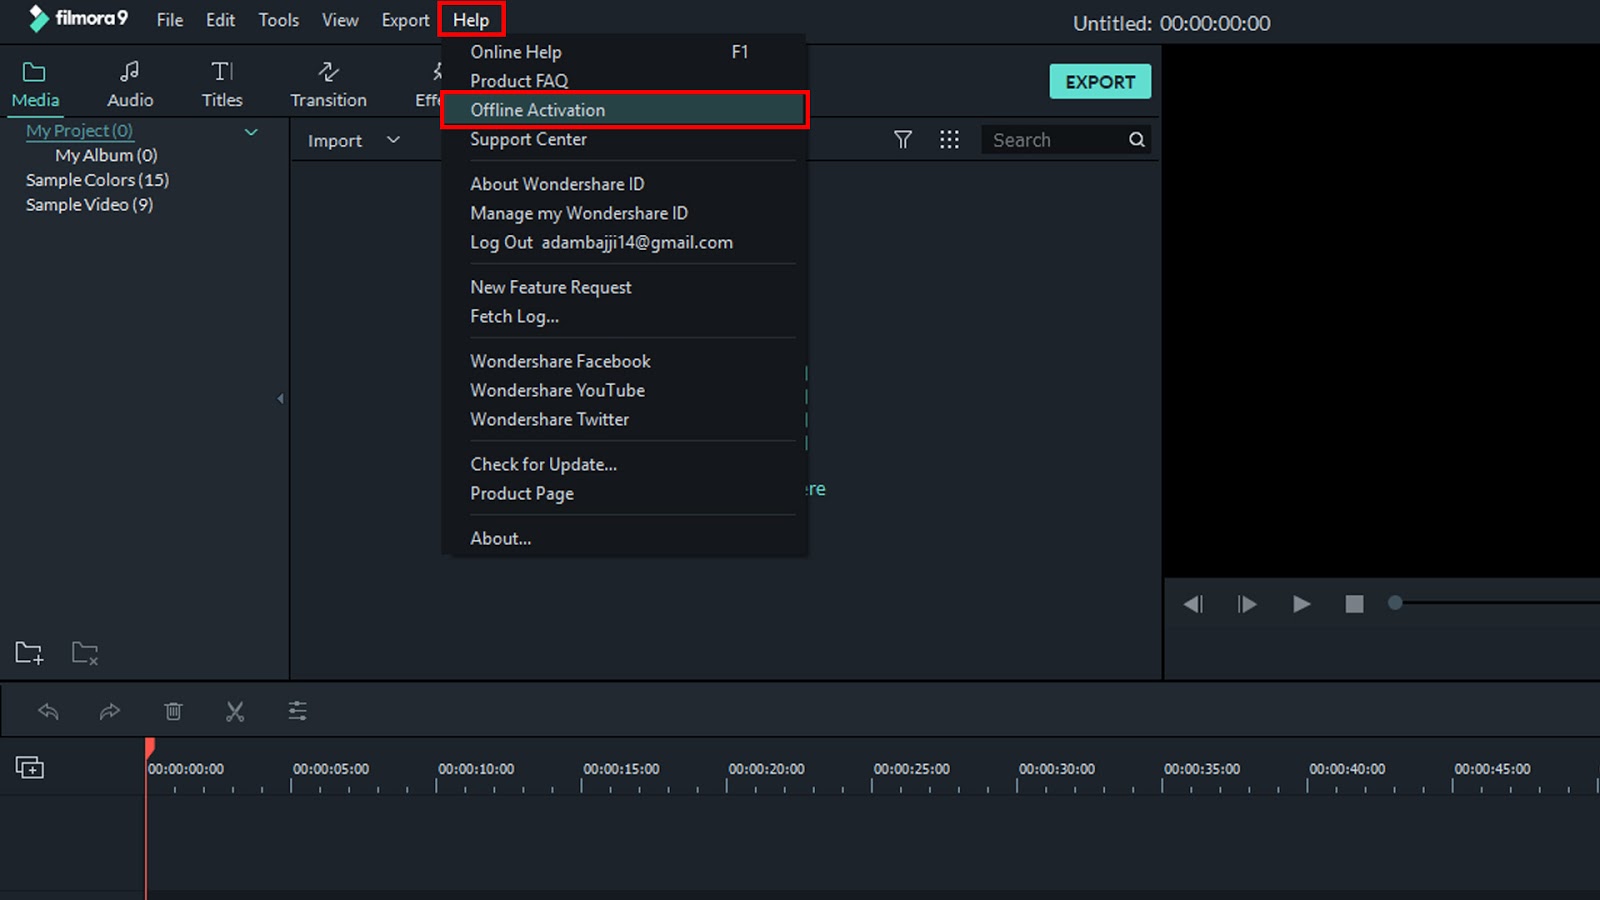Click the search magnifier icon

(1137, 140)
